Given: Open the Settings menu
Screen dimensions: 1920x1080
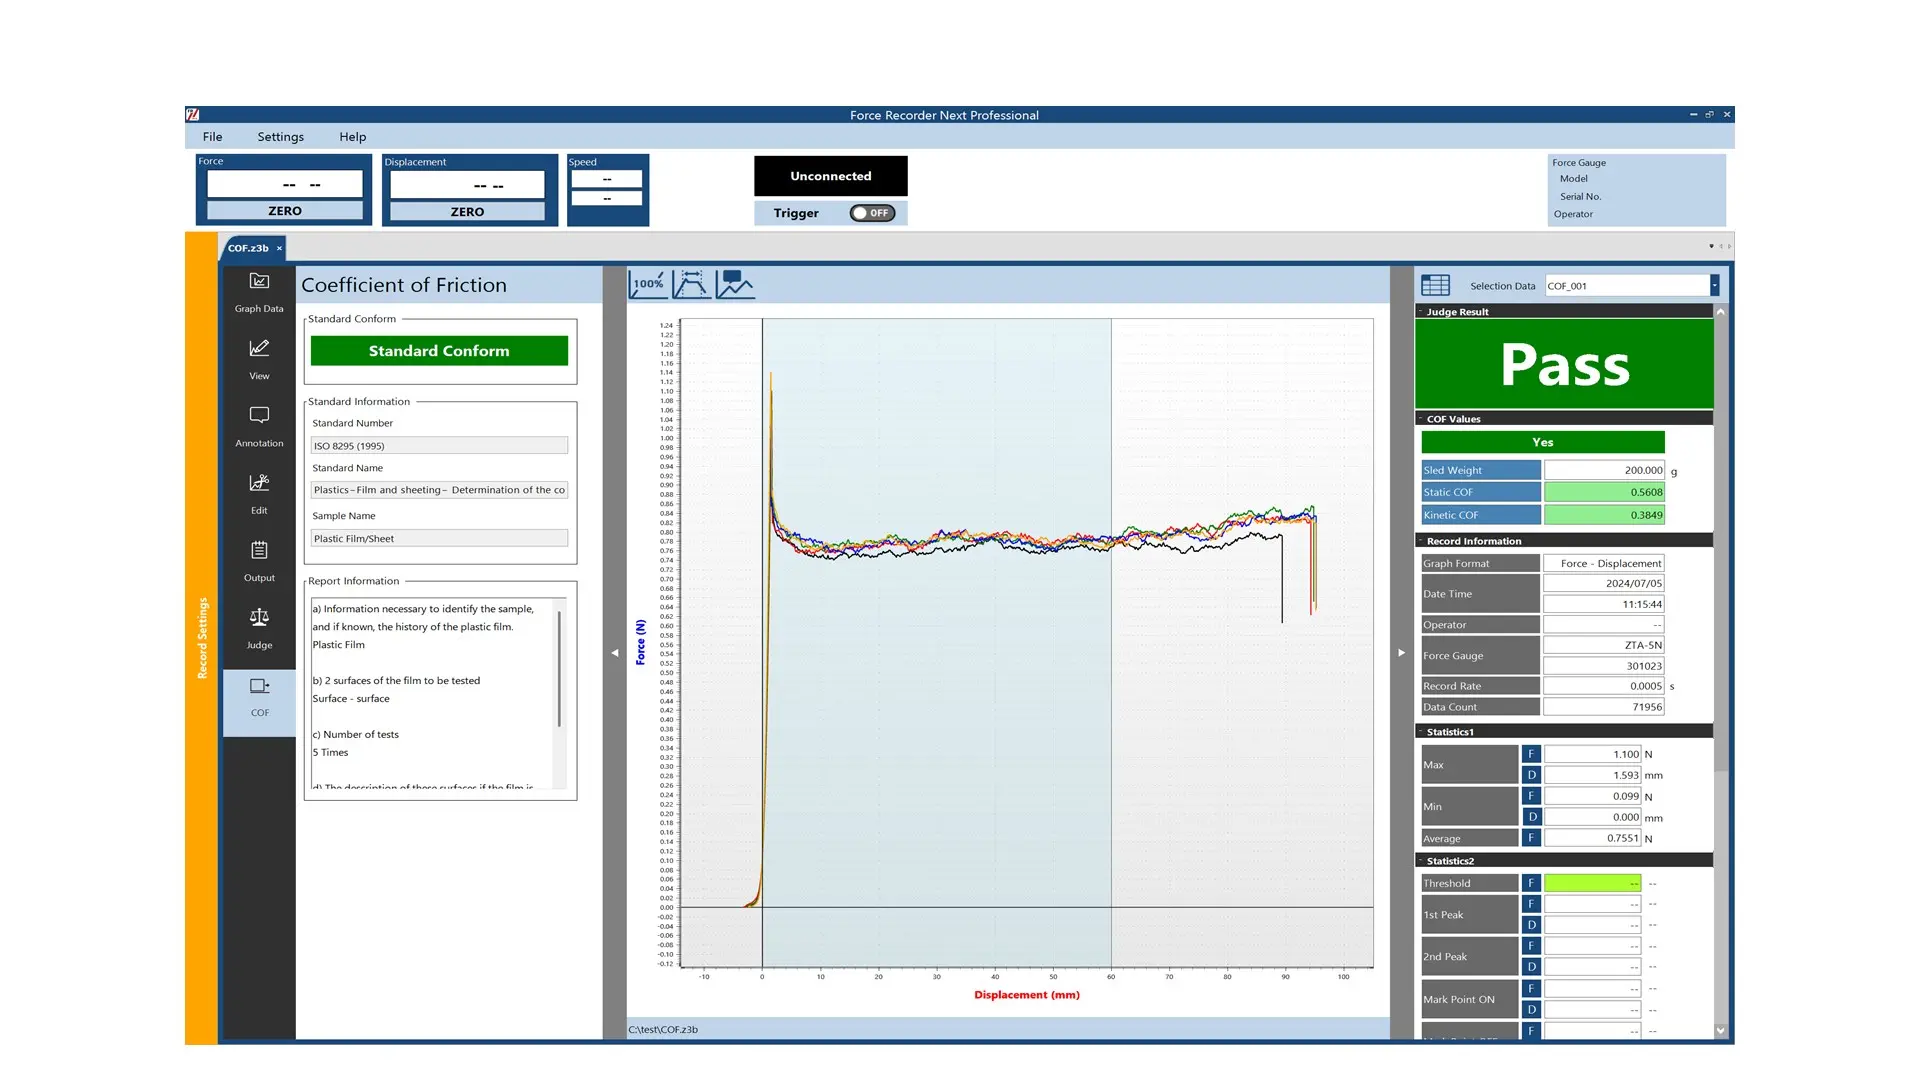Looking at the screenshot, I should pyautogui.click(x=280, y=137).
